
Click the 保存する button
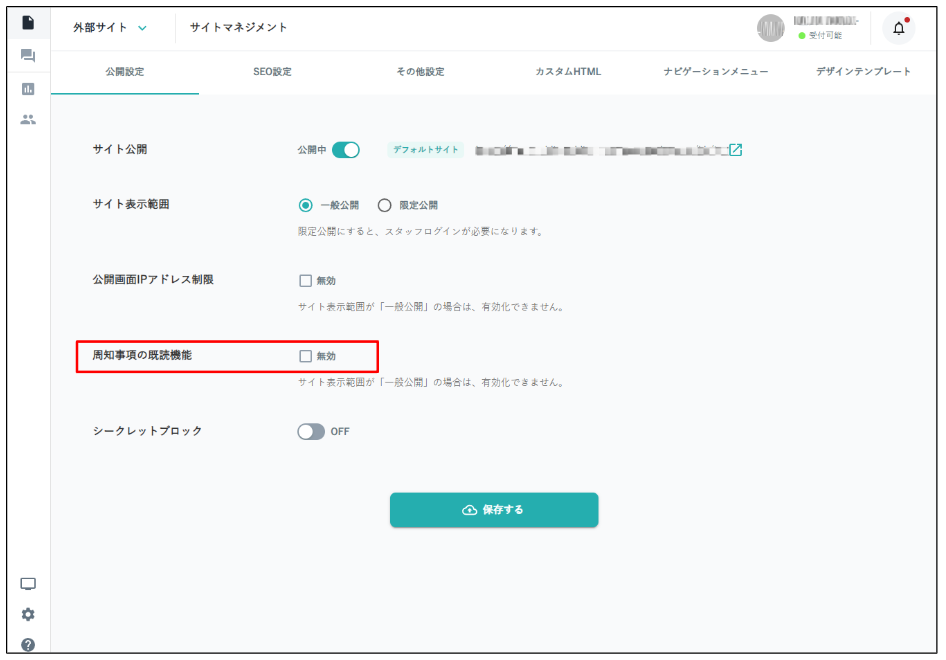(494, 510)
